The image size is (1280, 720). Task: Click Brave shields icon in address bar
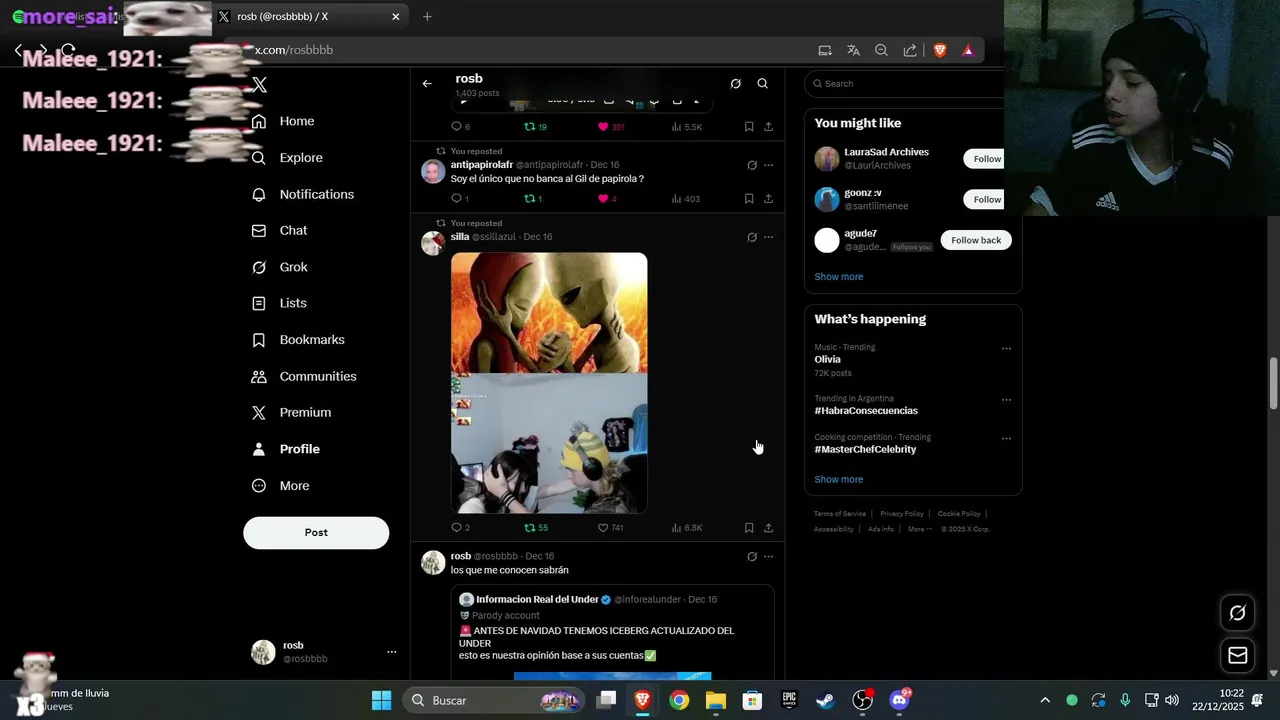point(940,50)
